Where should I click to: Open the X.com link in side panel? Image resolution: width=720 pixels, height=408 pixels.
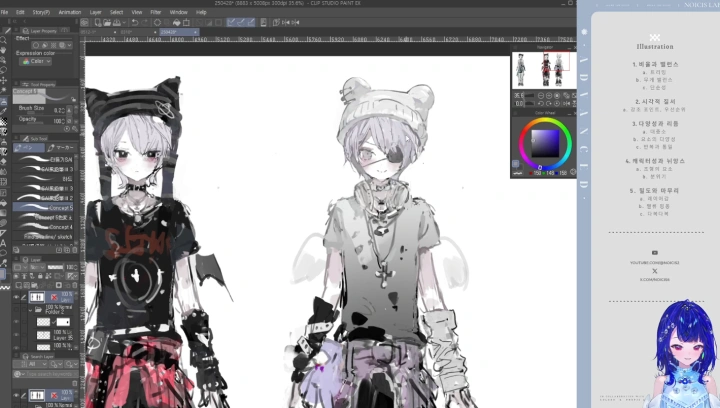coord(654,279)
